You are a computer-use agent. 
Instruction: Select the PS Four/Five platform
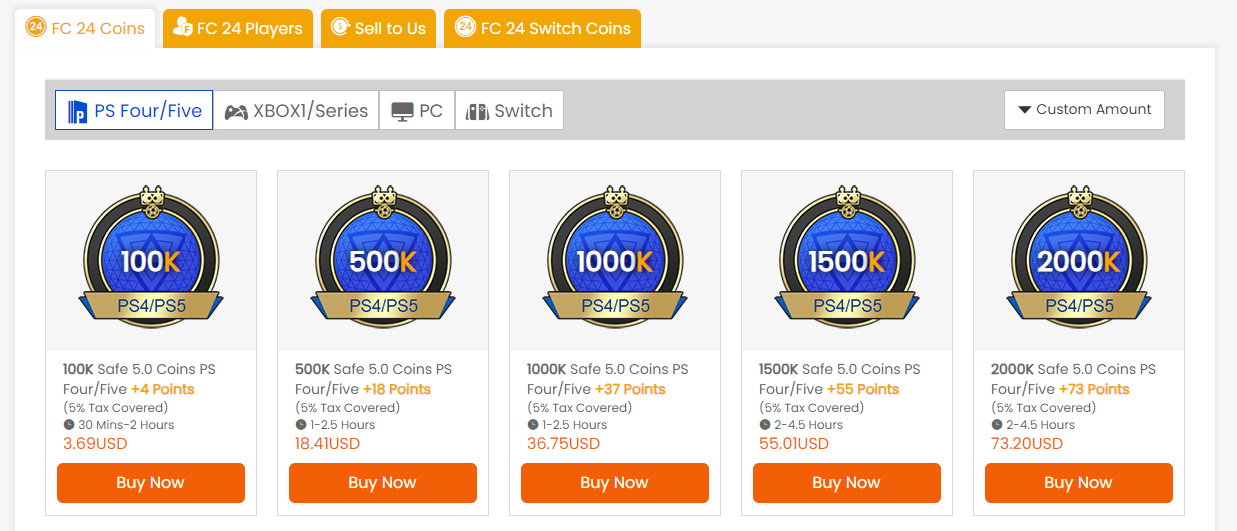(134, 110)
